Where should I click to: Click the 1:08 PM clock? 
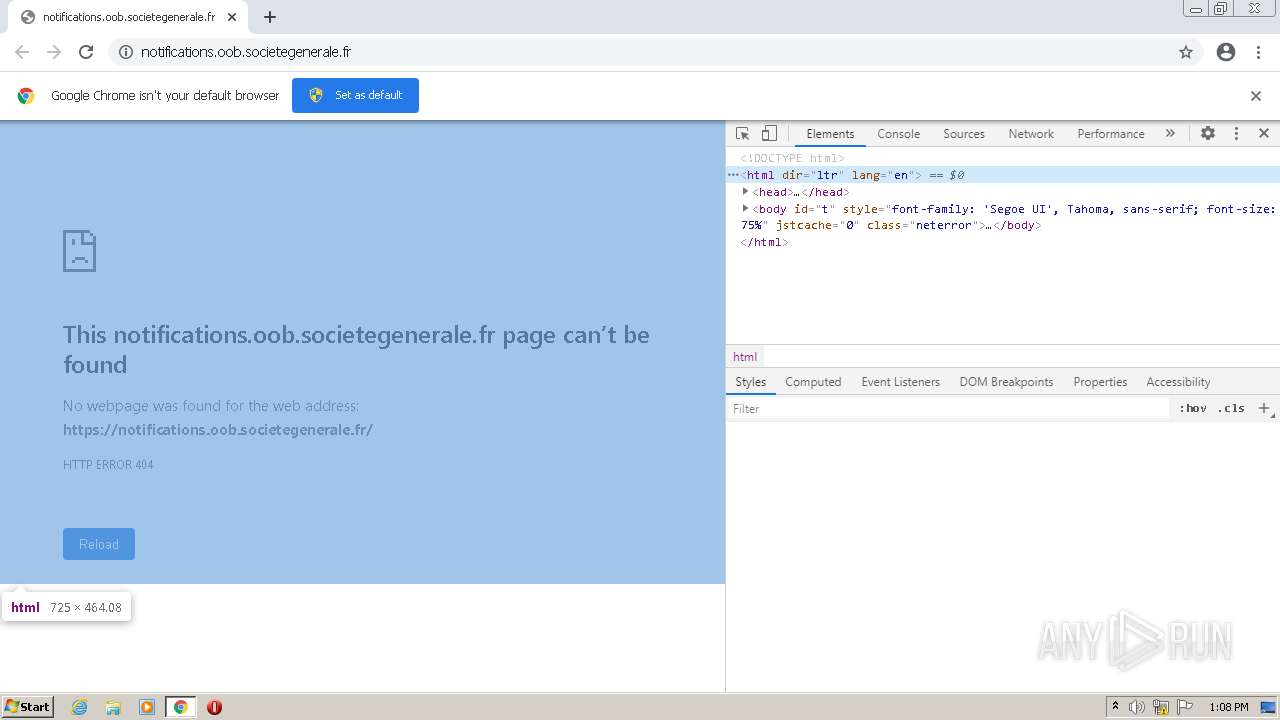(x=1228, y=707)
